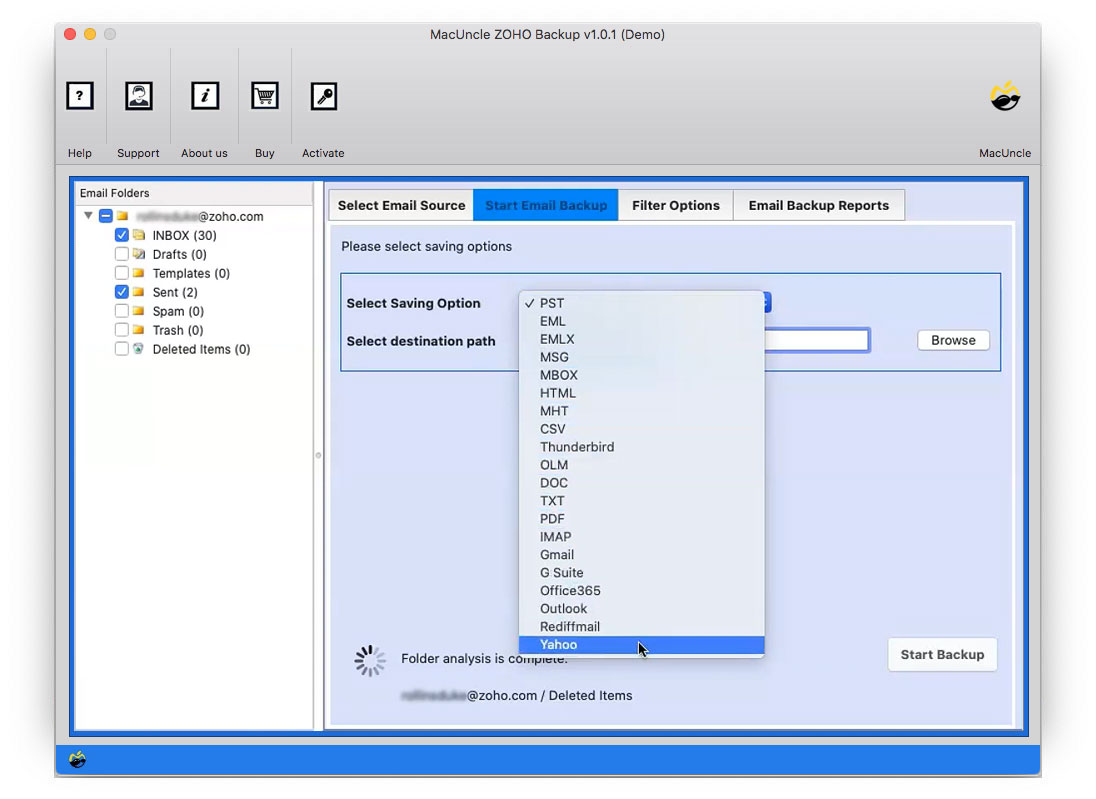Click the Buy shopping cart icon

pyautogui.click(x=264, y=96)
